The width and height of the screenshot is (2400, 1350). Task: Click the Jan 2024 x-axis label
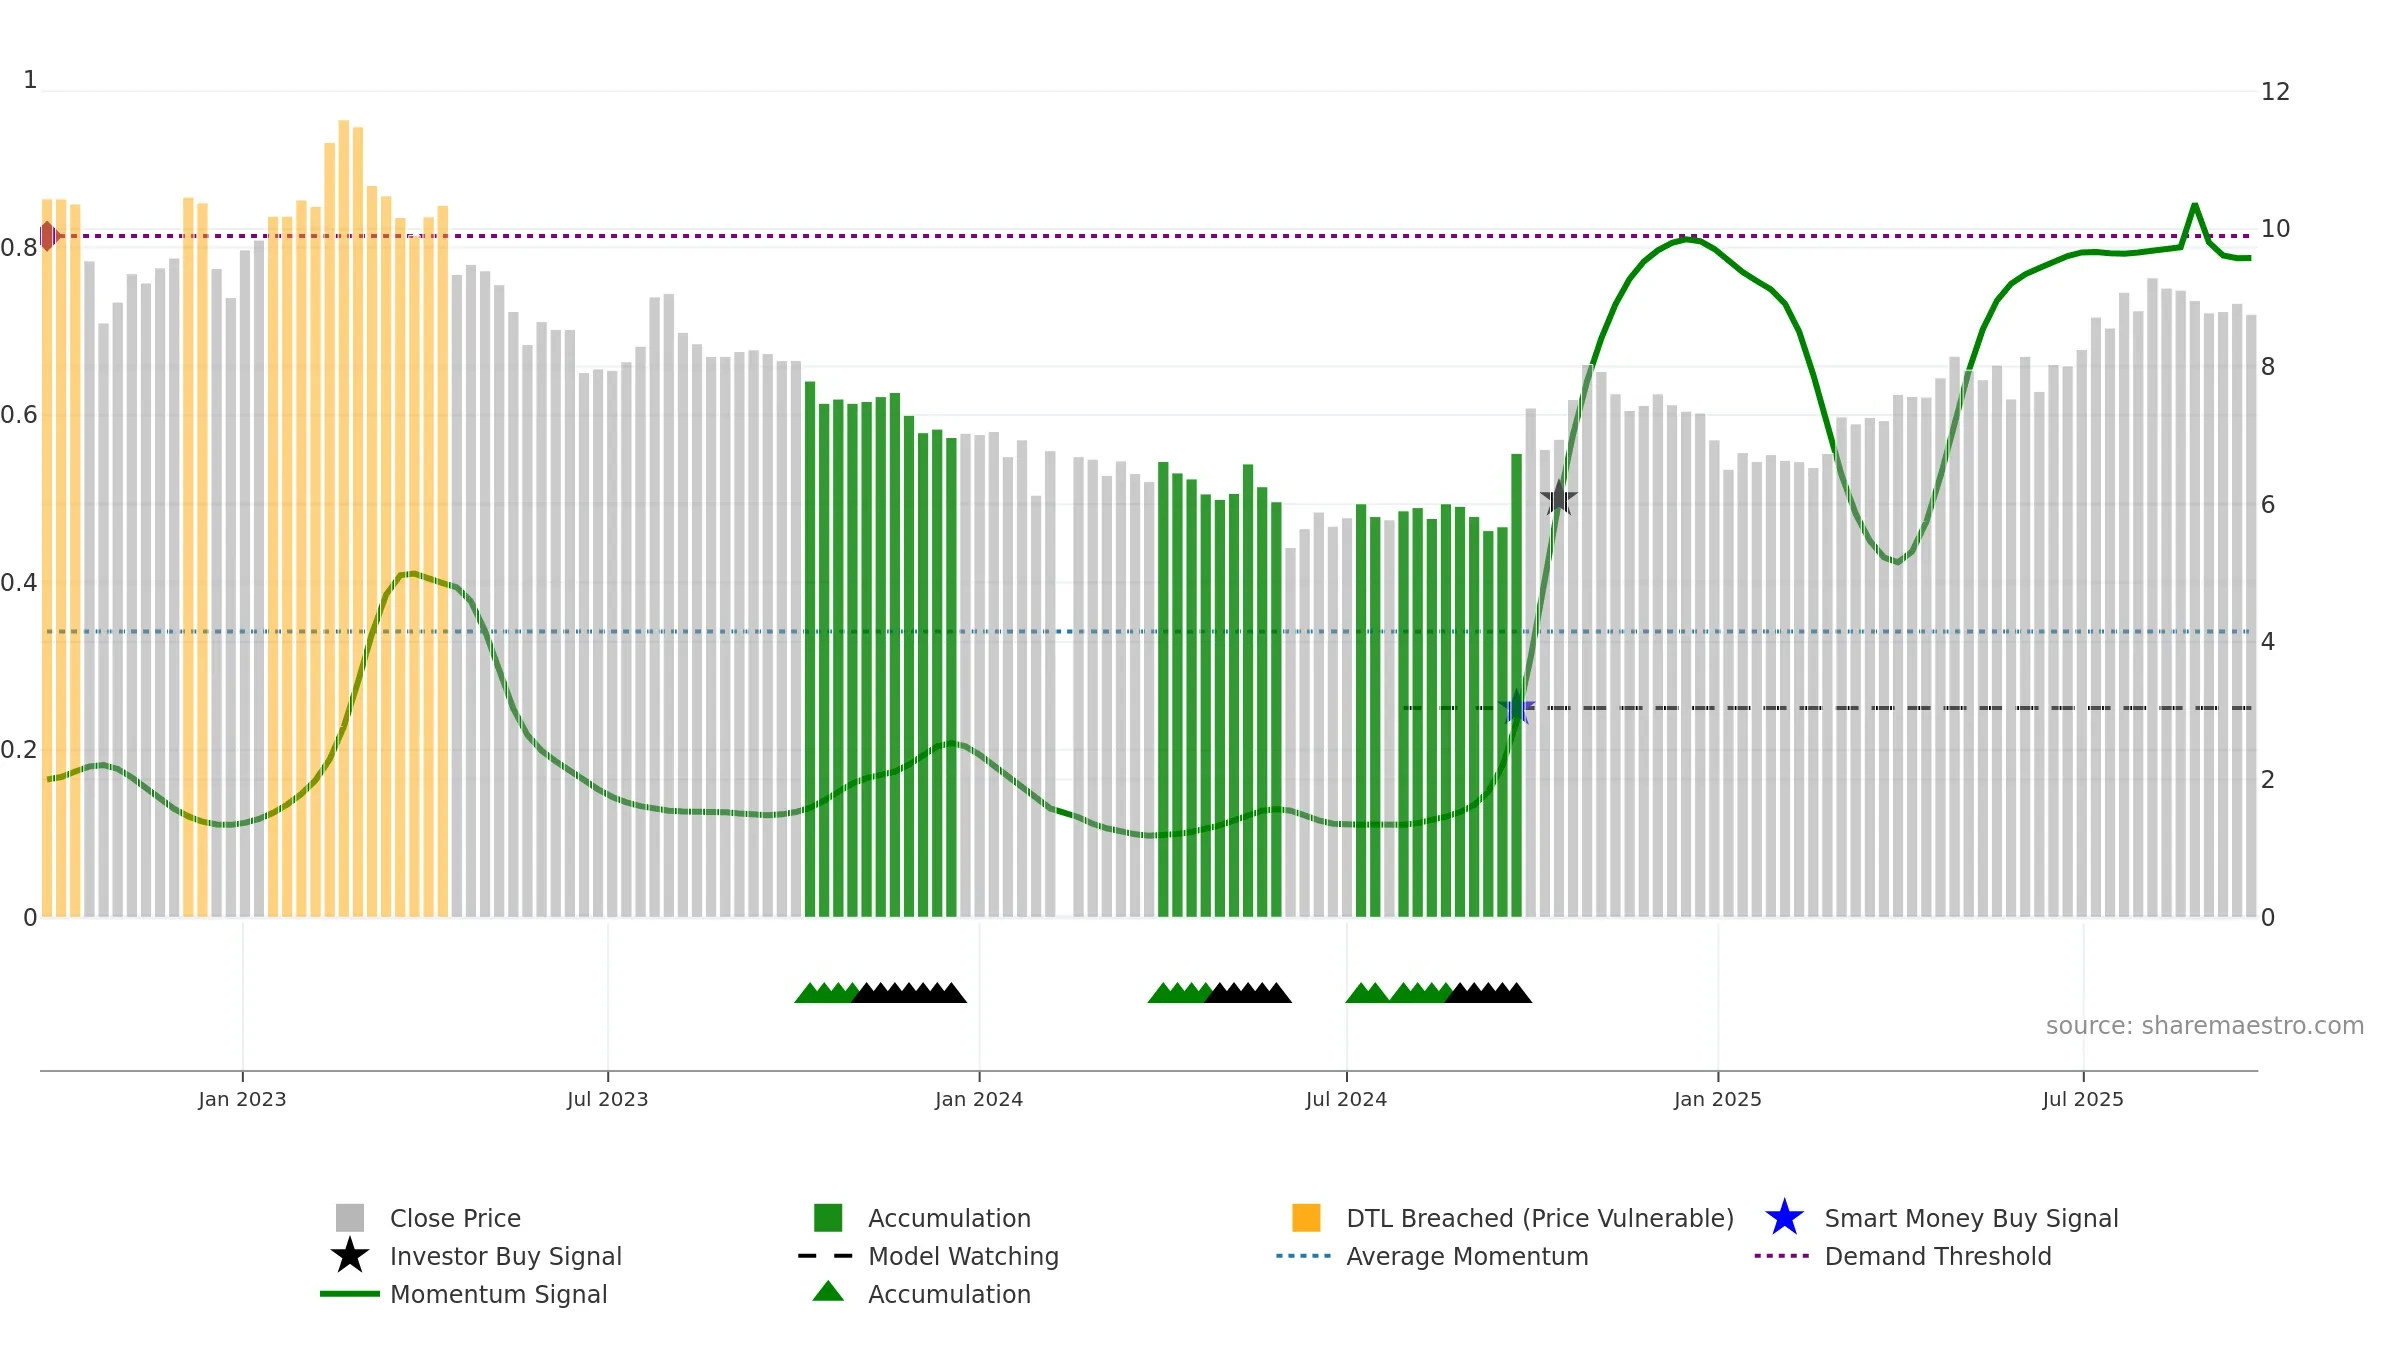tap(979, 1100)
